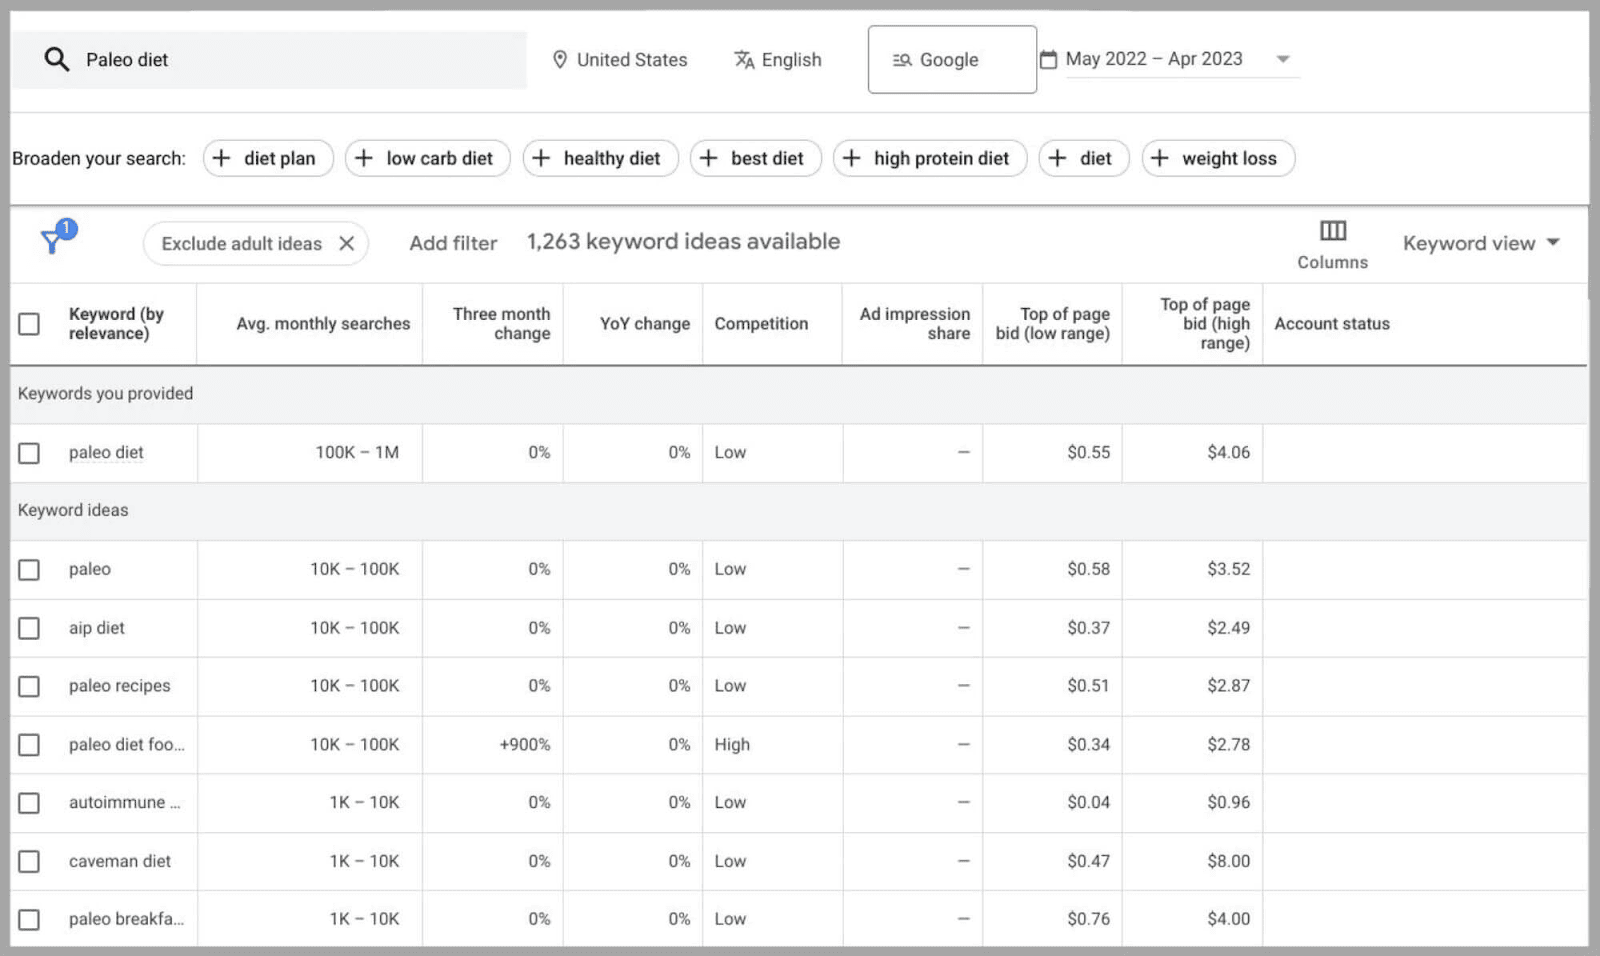Image resolution: width=1600 pixels, height=956 pixels.
Task: Click the location pin icon
Action: [561, 59]
